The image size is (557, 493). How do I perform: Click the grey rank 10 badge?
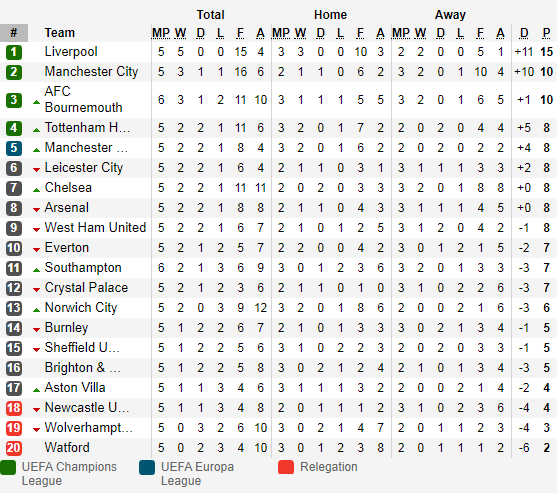point(14,248)
